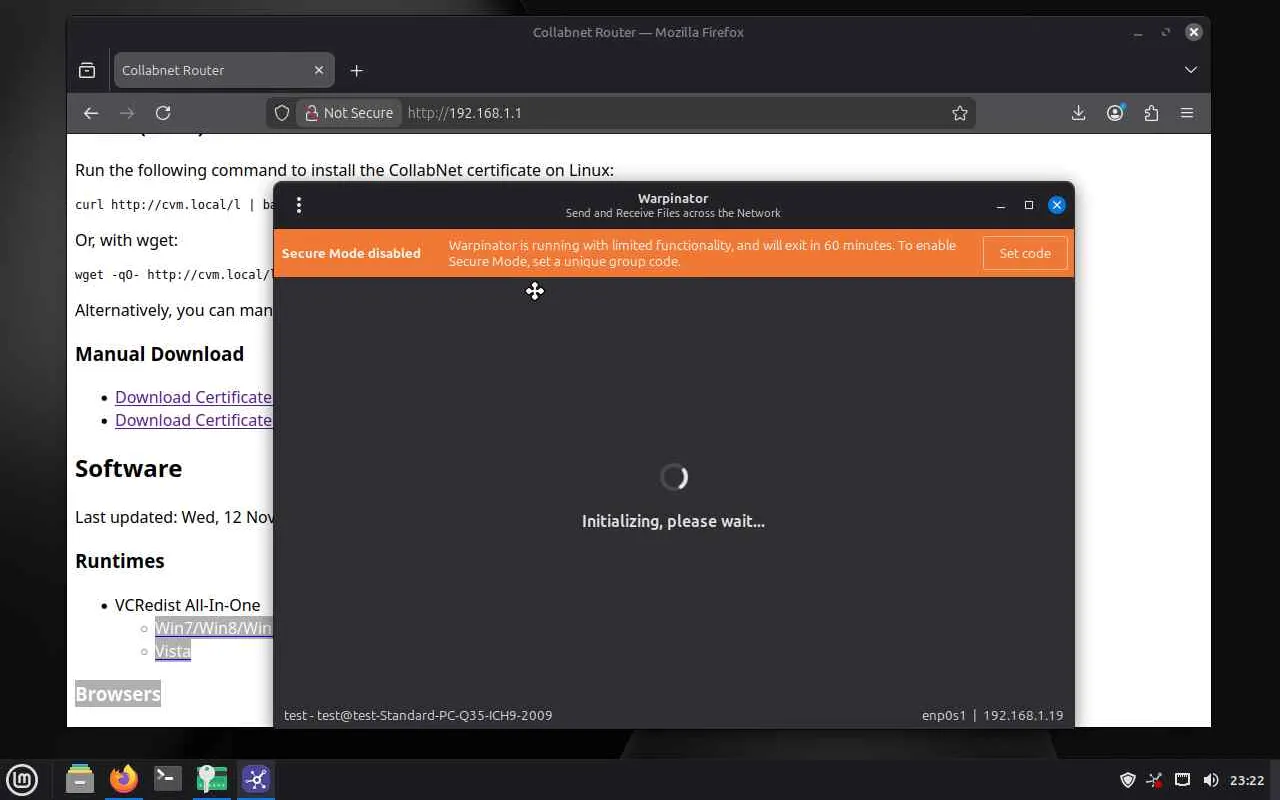1280x800 pixels.
Task: Click the wget command line text
Action: pyautogui.click(x=174, y=275)
